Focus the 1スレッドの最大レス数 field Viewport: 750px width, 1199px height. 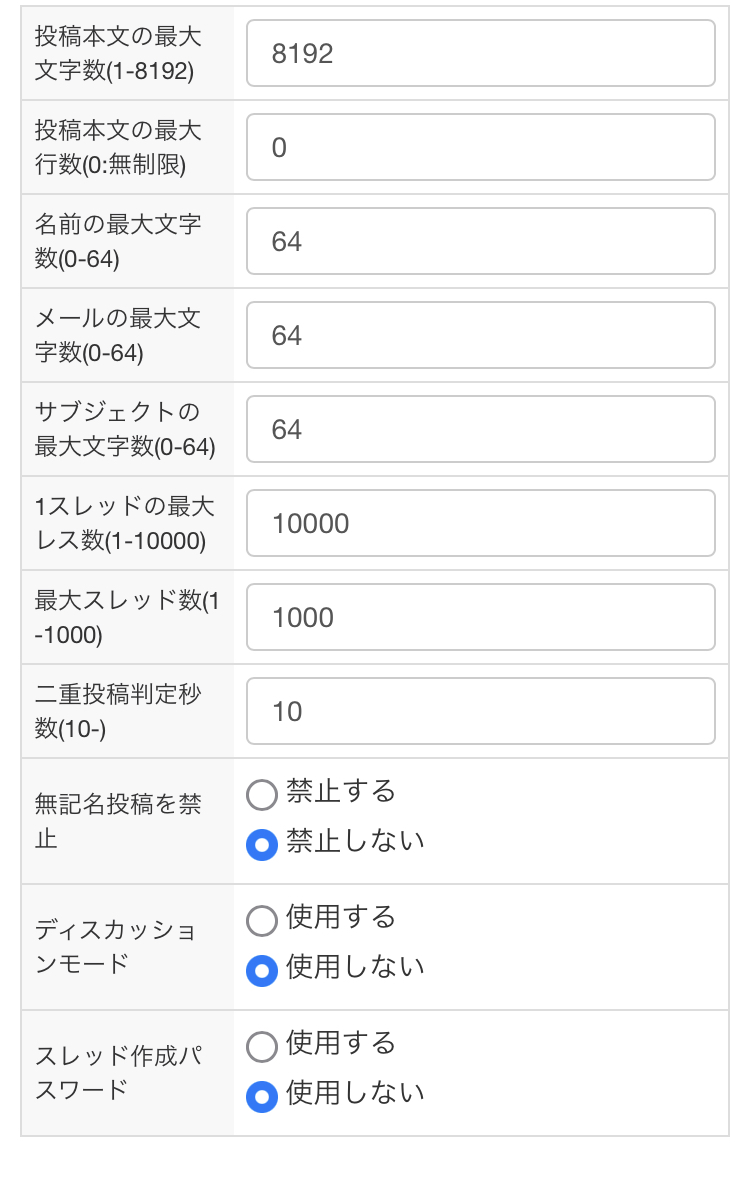pyautogui.click(x=480, y=523)
